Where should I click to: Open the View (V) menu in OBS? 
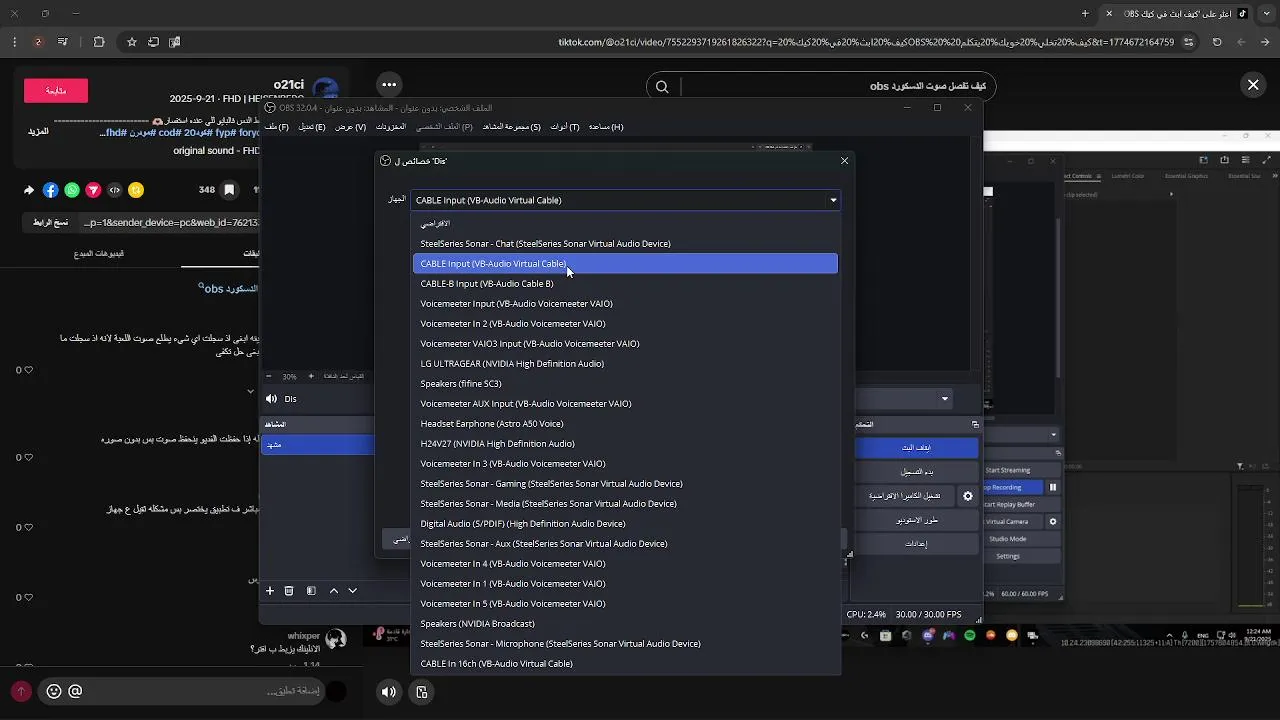[x=351, y=127]
